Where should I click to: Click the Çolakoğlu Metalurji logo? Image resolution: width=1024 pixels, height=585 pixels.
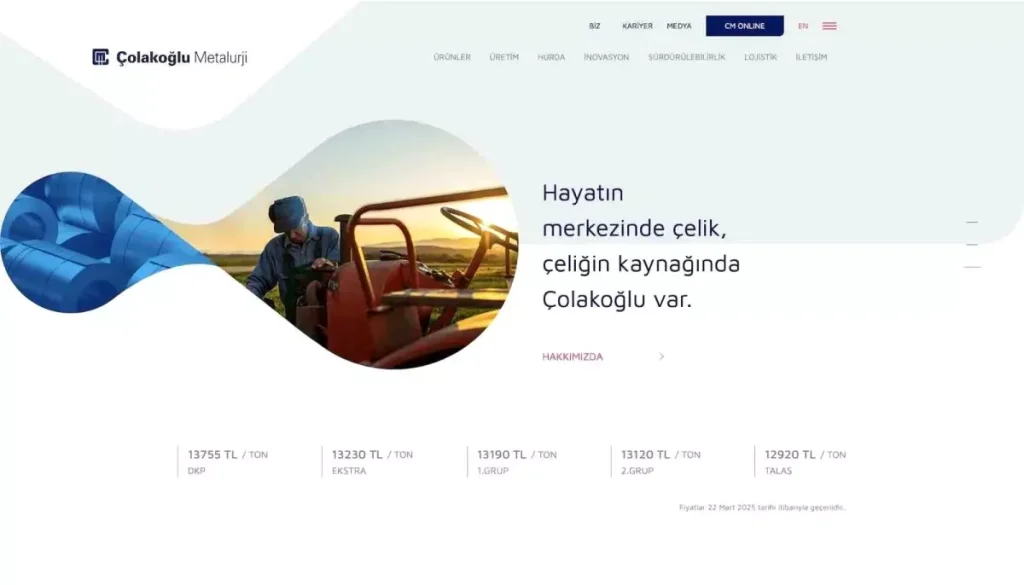click(x=168, y=57)
